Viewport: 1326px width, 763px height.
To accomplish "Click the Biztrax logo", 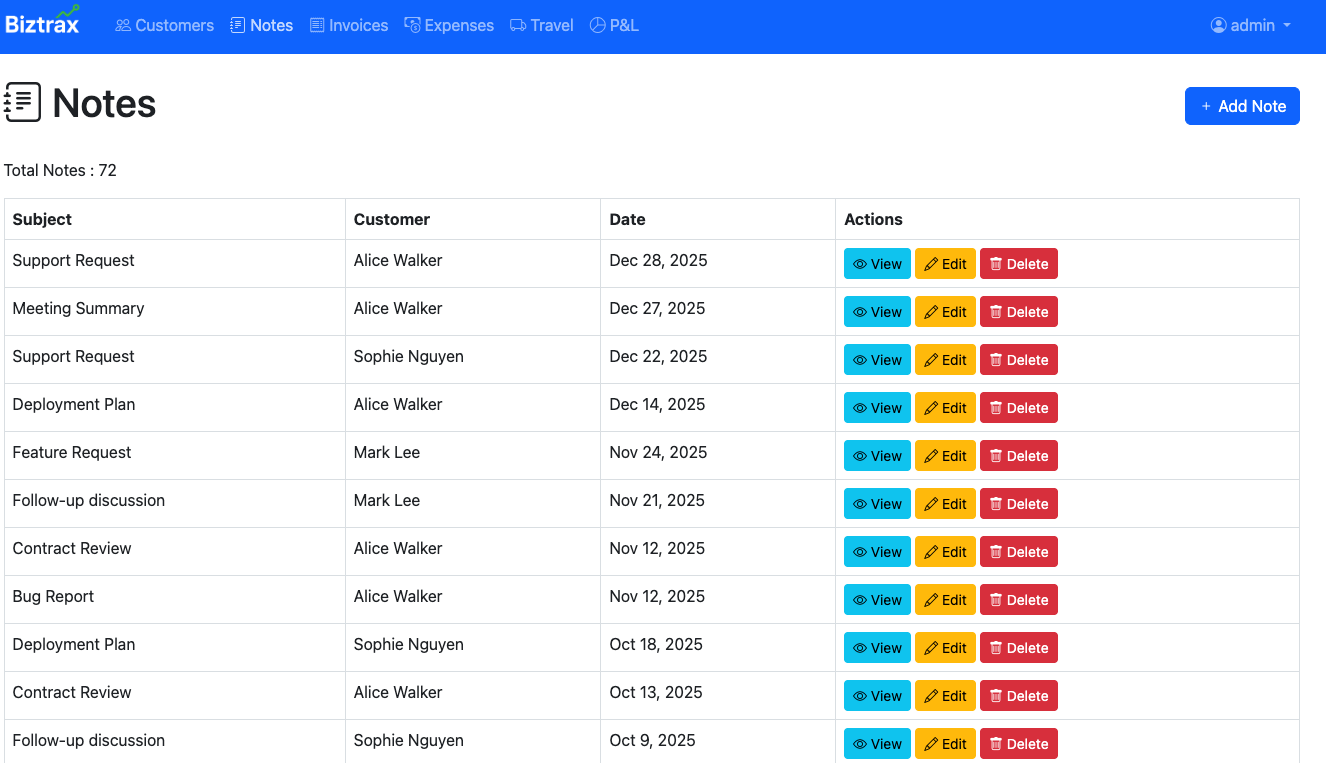I will coord(43,22).
